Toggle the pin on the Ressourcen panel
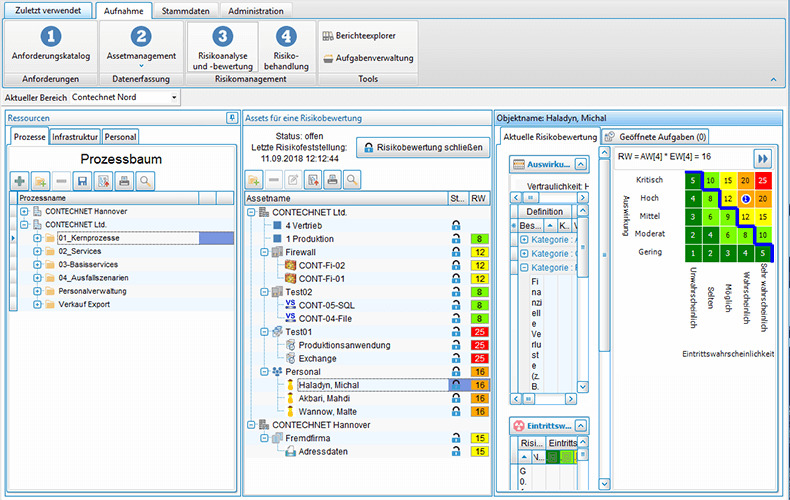Screen dimensions: 790x500 click(x=230, y=118)
